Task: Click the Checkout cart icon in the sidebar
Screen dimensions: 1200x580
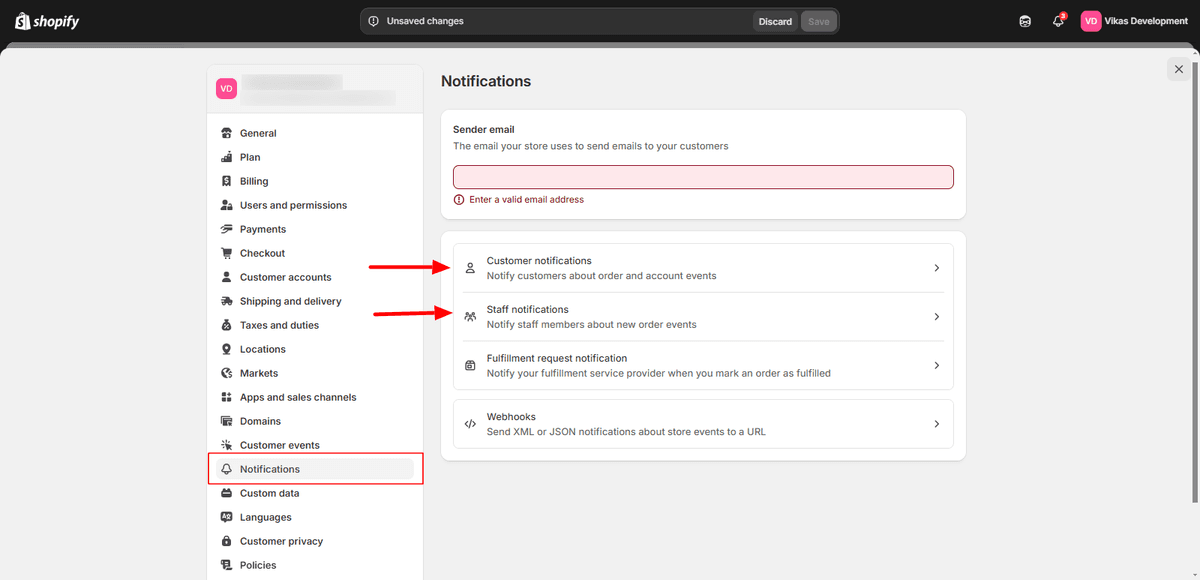Action: 227,253
